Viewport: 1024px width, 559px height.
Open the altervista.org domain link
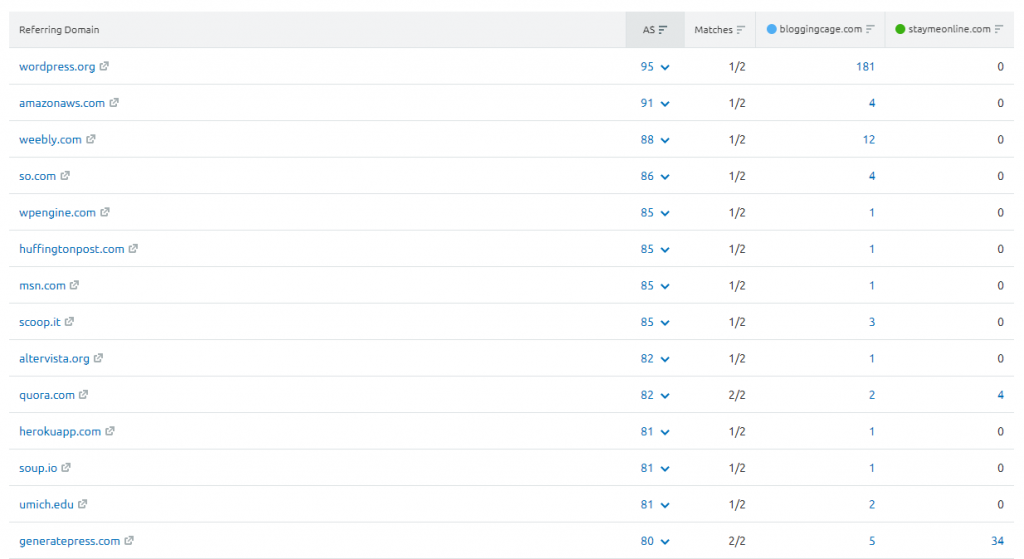(x=54, y=359)
